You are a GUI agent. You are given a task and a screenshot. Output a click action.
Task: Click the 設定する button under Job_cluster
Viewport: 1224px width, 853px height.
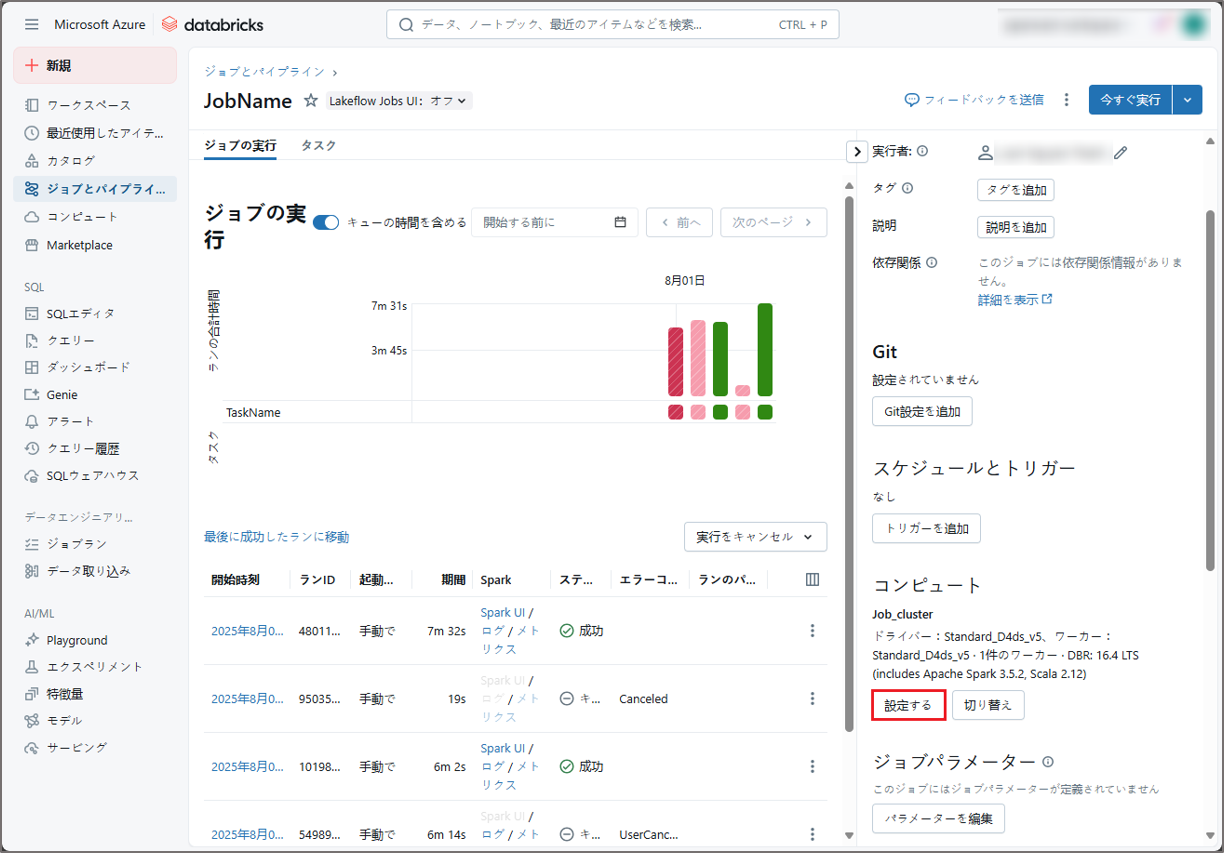click(x=908, y=705)
